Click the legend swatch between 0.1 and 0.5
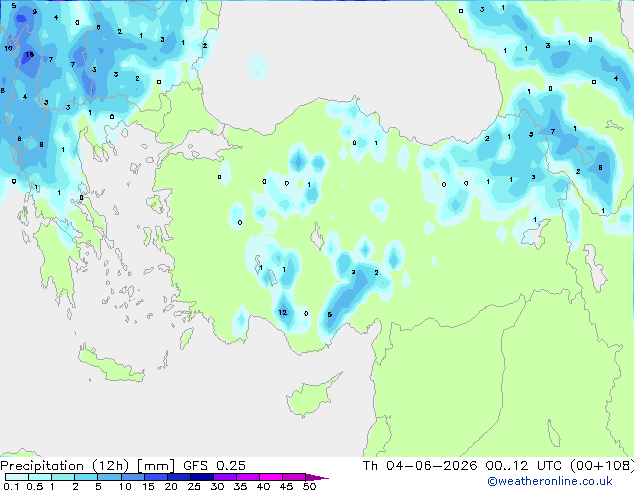634x490 pixels. (x=17, y=477)
